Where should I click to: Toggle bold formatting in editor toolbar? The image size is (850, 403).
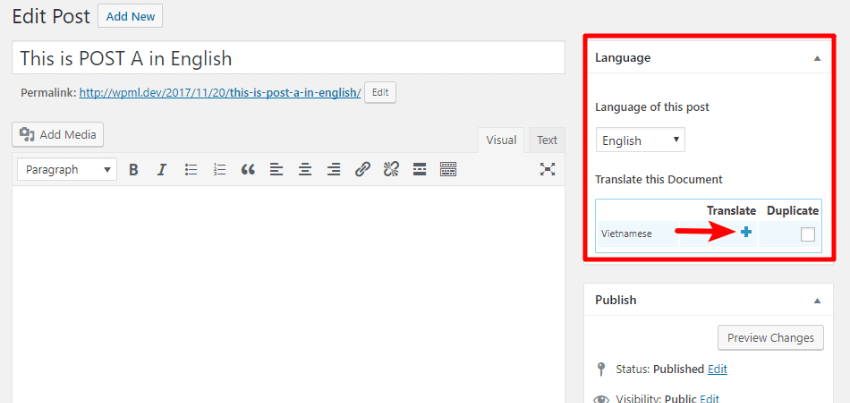pos(133,170)
